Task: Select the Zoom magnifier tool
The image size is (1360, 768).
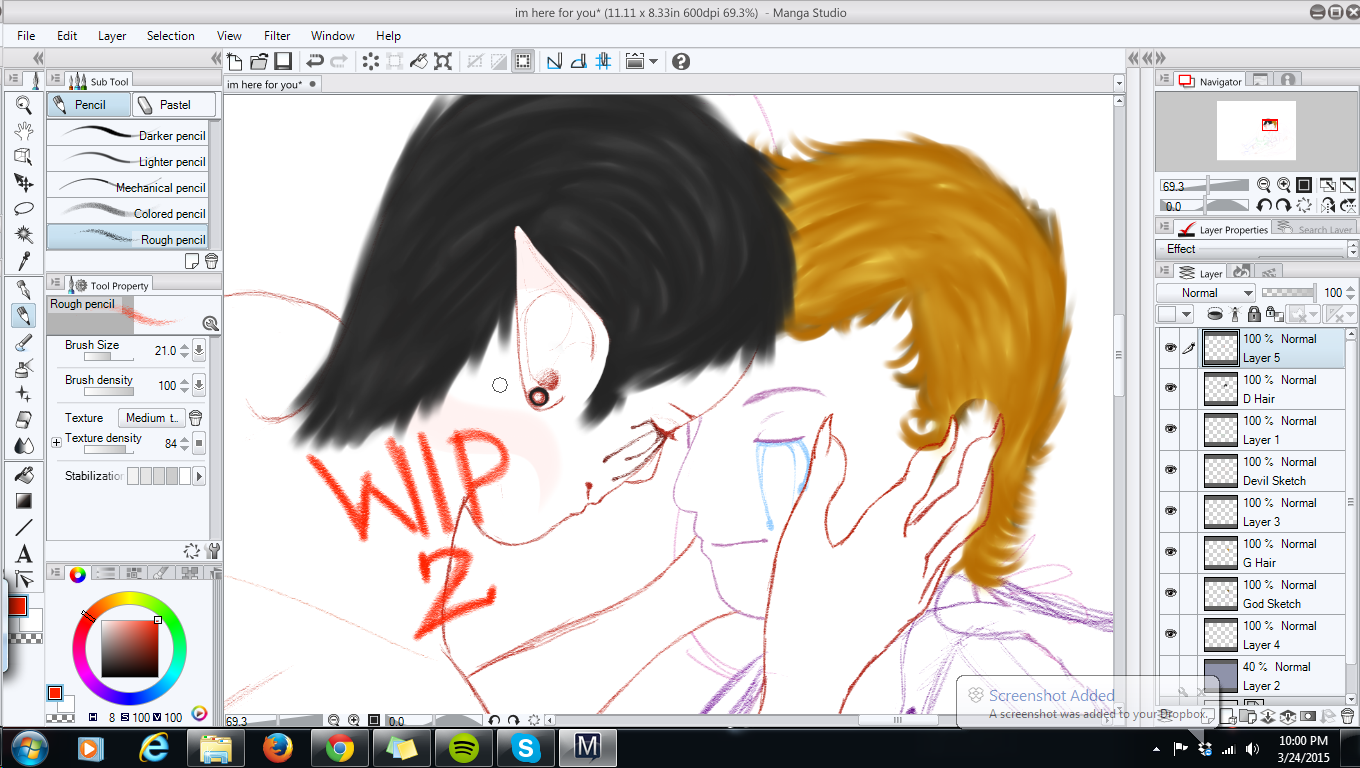Action: 24,104
